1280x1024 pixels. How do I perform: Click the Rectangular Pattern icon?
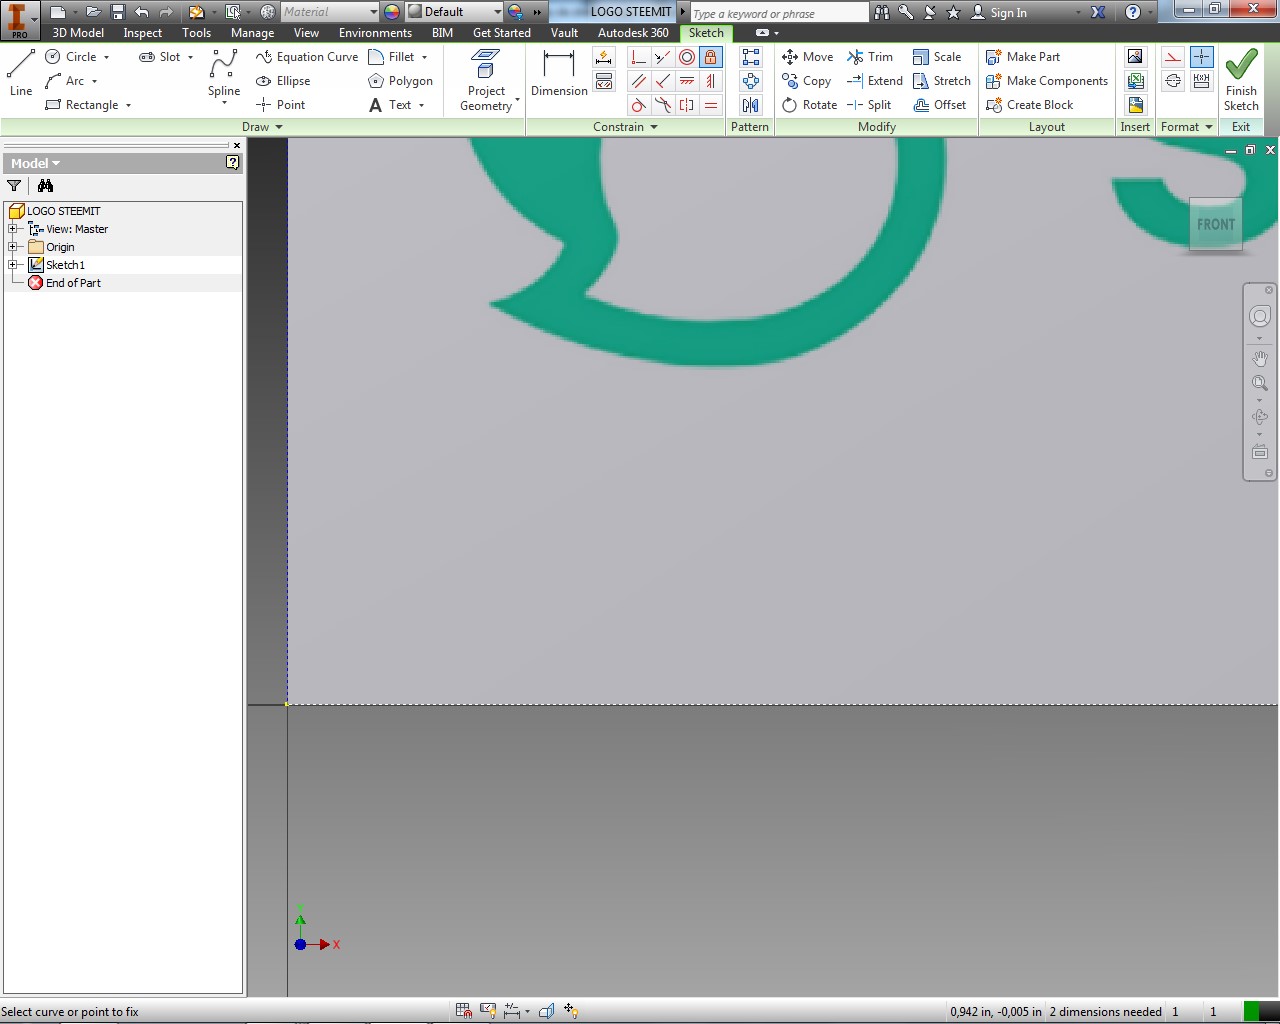click(751, 57)
